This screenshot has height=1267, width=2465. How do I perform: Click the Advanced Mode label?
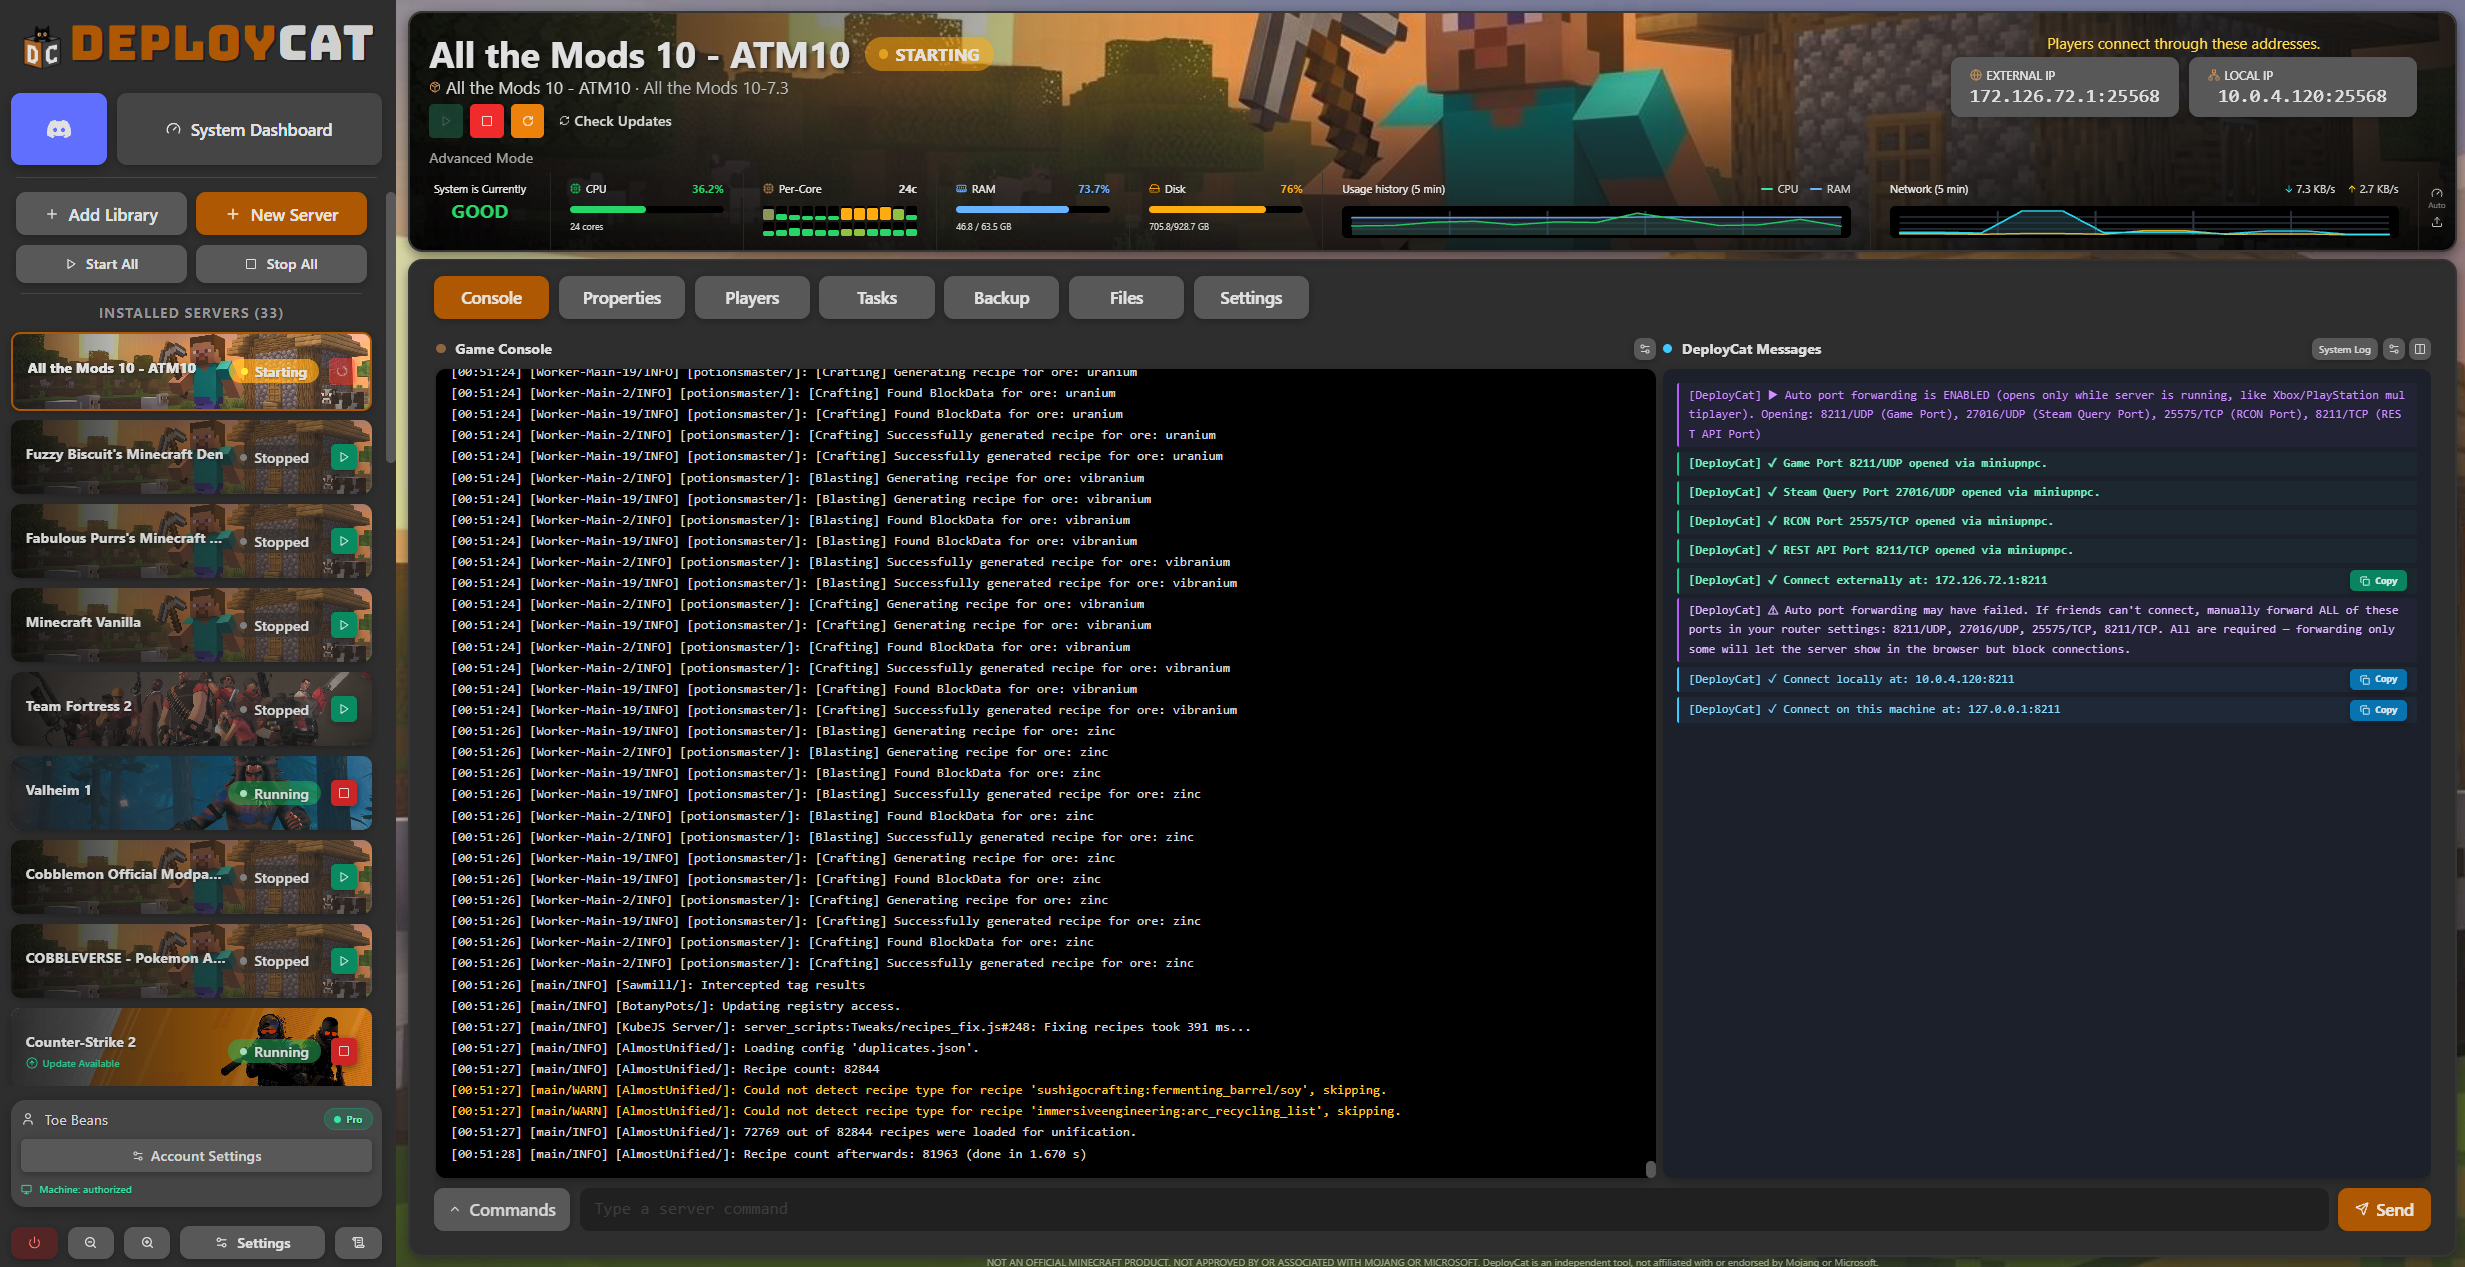[481, 158]
